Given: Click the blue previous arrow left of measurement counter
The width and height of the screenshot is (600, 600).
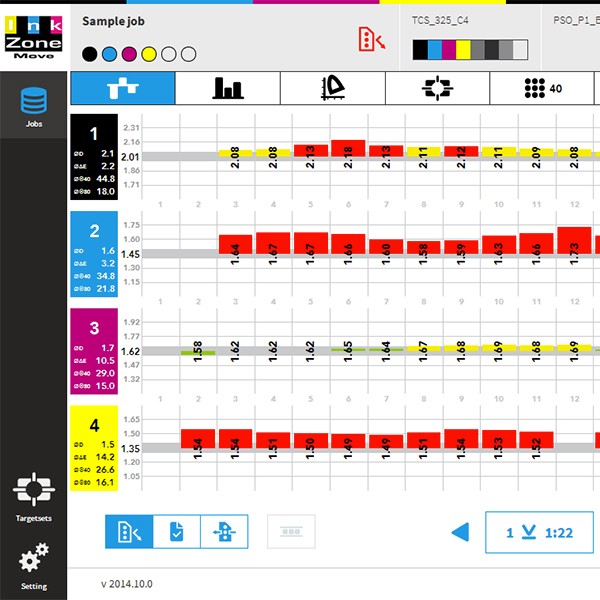Looking at the screenshot, I should tap(460, 532).
